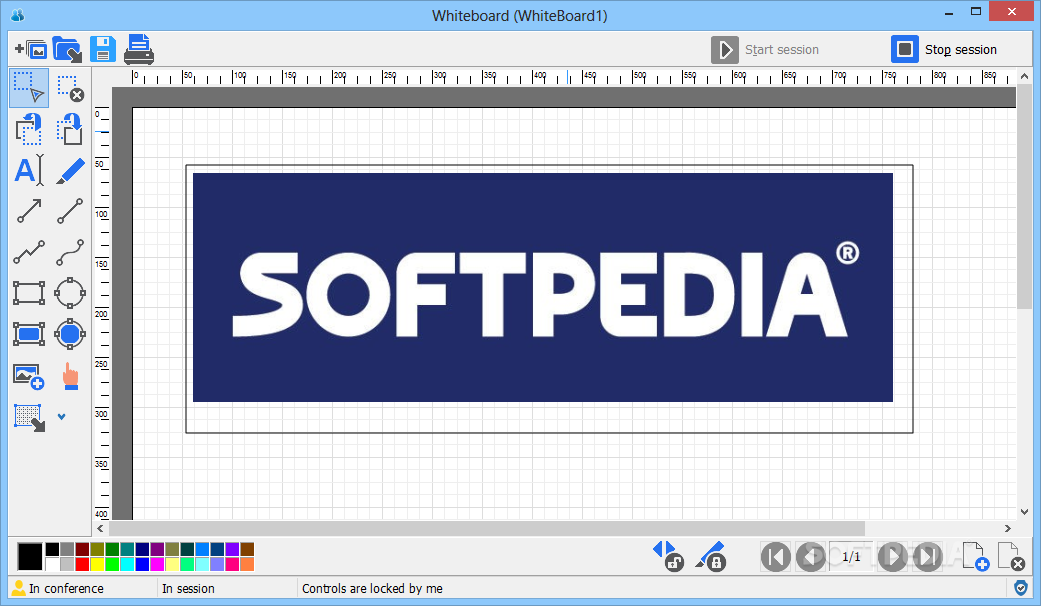Click the Controls are locked by me text

tap(372, 588)
